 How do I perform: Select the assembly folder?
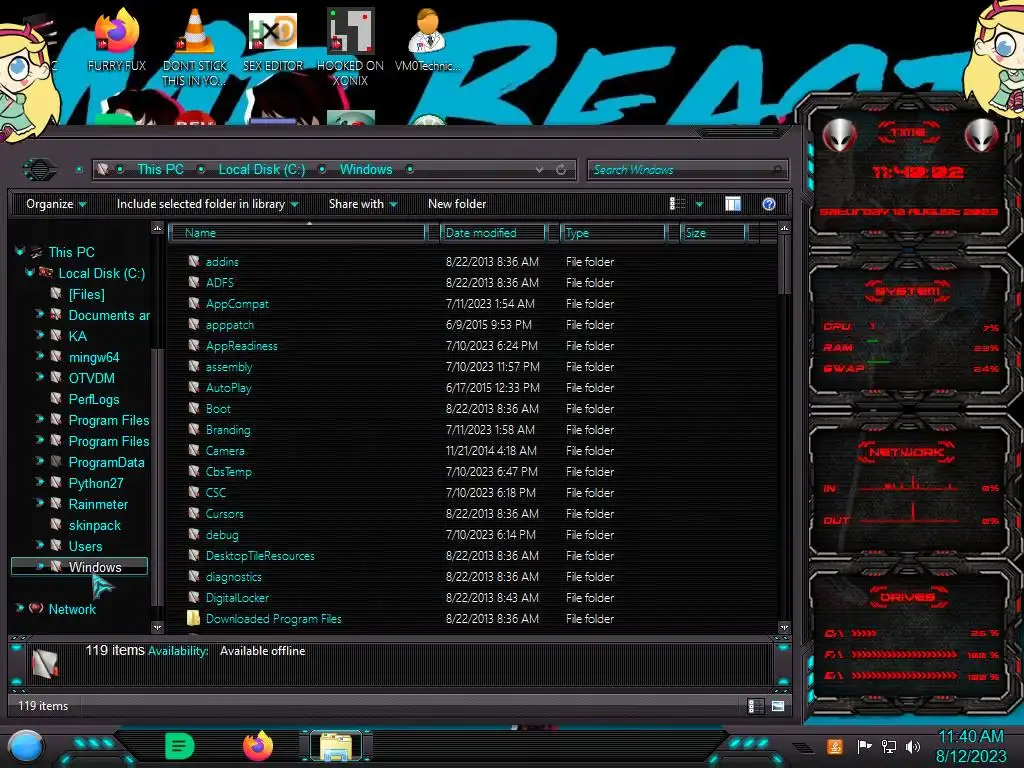(x=229, y=366)
